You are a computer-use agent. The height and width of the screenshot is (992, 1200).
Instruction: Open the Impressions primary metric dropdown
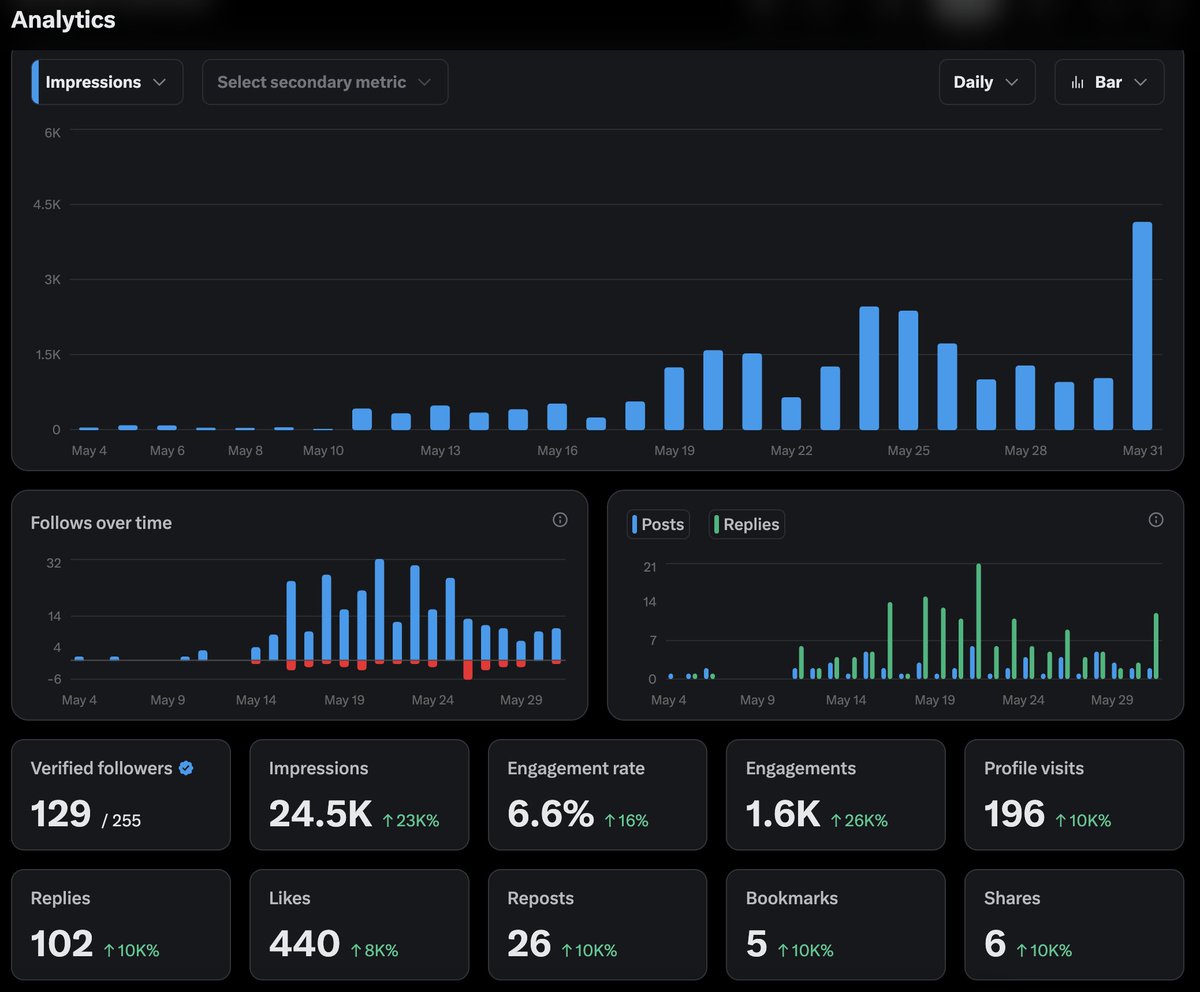coord(107,82)
